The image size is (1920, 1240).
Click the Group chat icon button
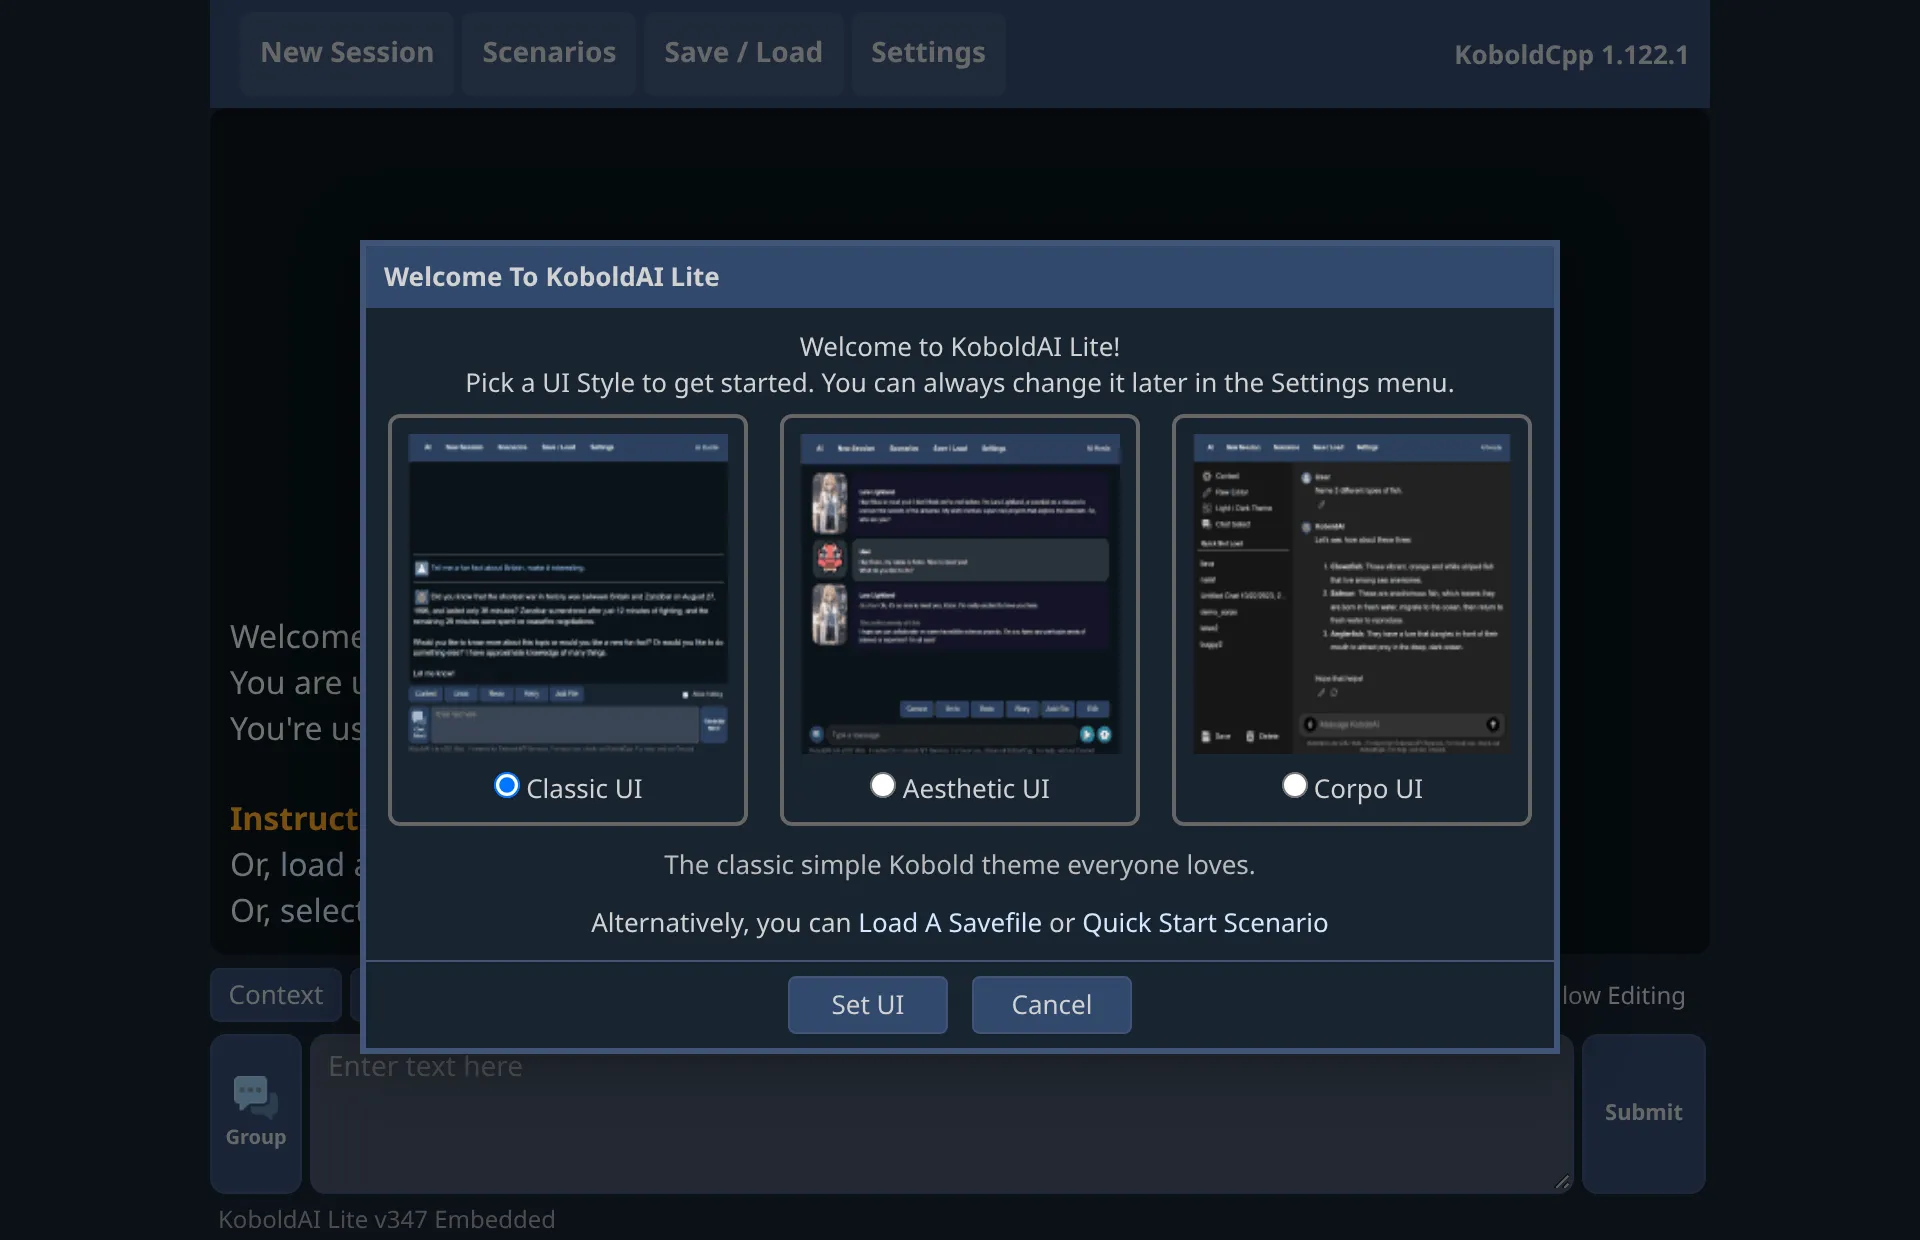coord(256,1114)
